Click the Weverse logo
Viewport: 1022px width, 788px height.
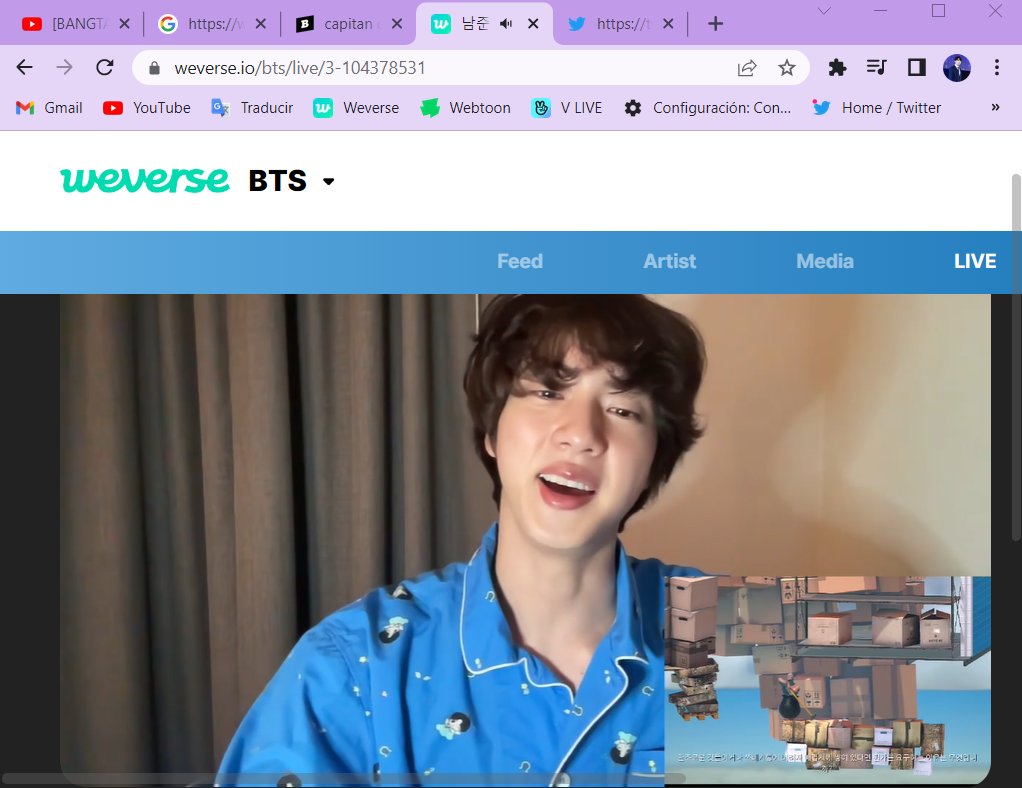tap(145, 180)
